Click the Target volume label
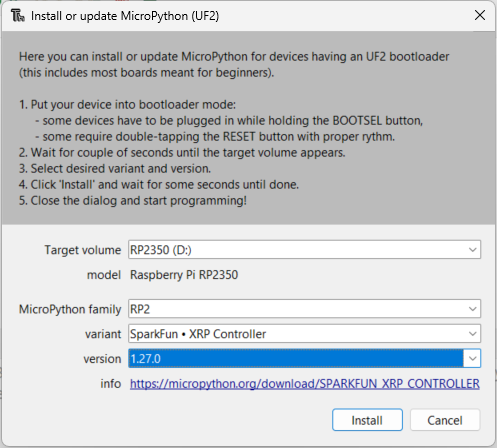The width and height of the screenshot is (497, 448). tap(83, 250)
